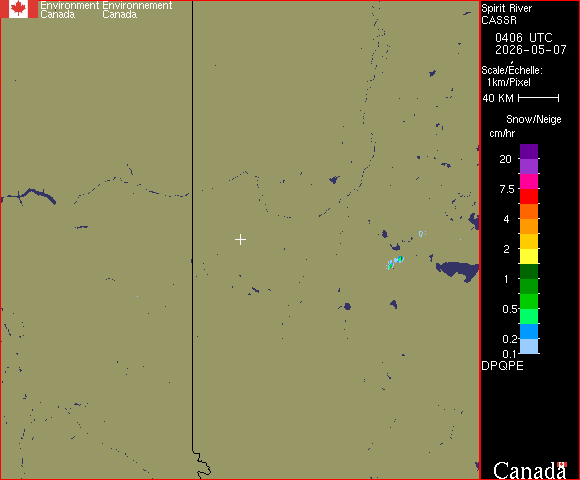Click the Canada wordmark logo

coord(530,470)
